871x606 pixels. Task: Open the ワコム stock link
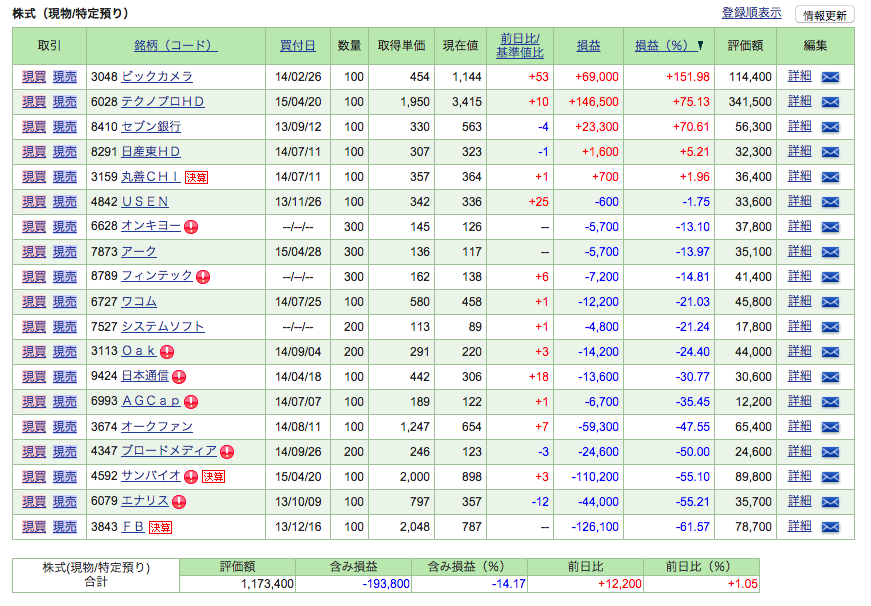(139, 302)
